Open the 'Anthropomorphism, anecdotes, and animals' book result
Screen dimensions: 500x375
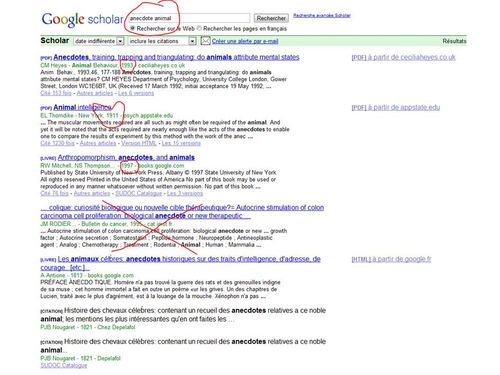click(x=126, y=157)
